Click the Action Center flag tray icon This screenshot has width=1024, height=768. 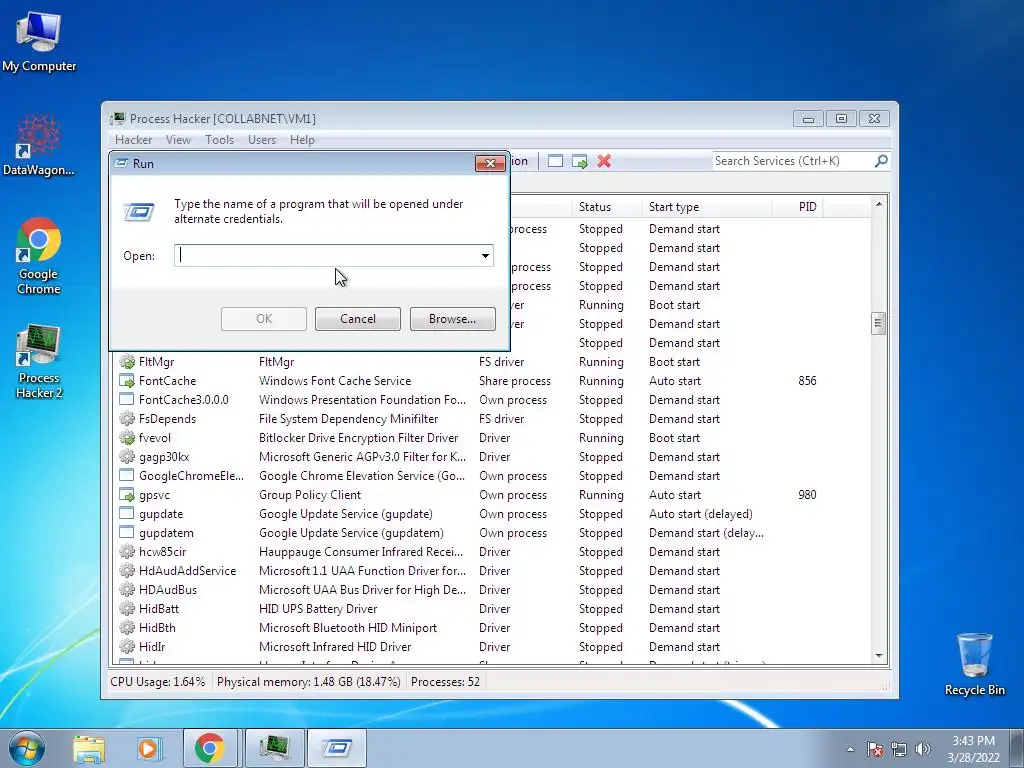tap(875, 749)
